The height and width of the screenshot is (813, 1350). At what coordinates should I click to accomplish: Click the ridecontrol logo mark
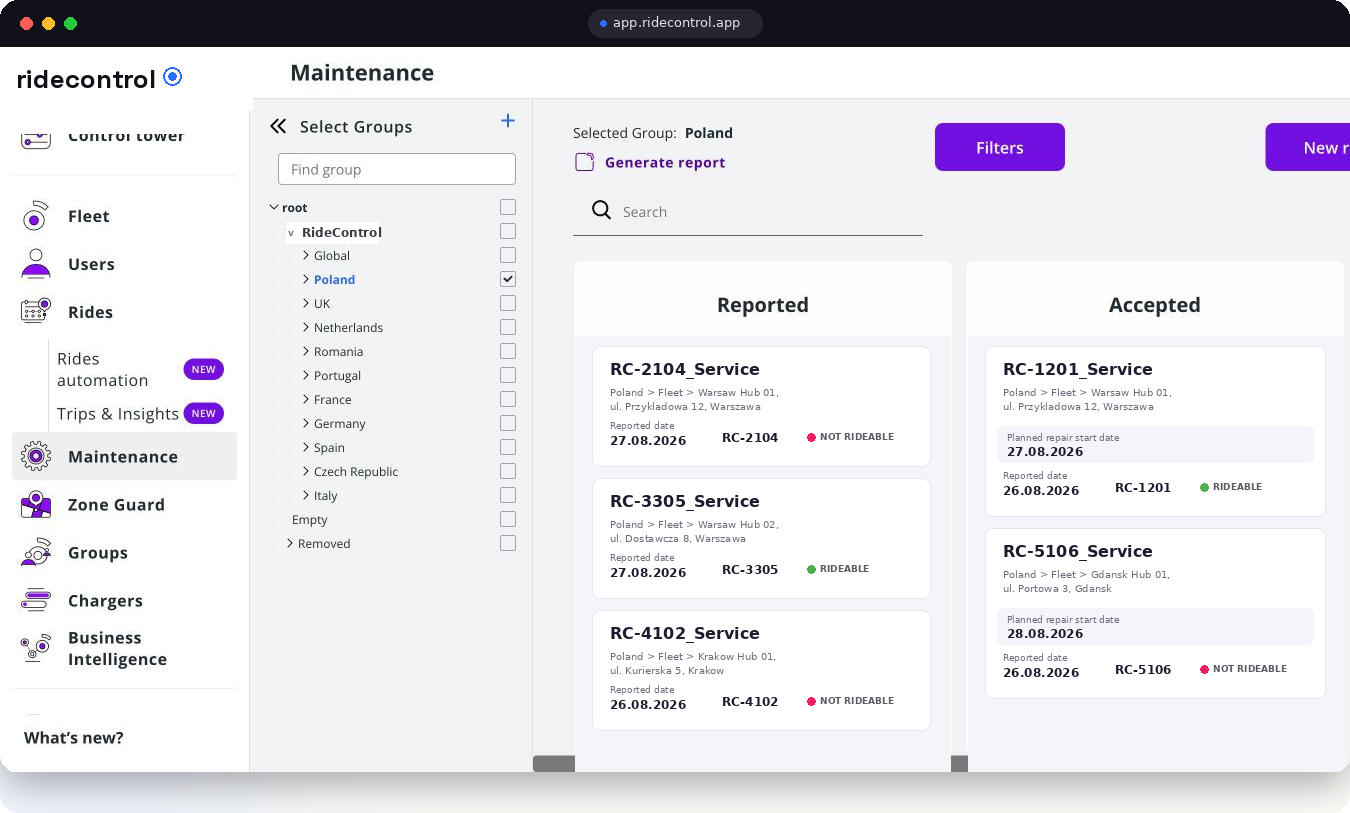pos(173,76)
